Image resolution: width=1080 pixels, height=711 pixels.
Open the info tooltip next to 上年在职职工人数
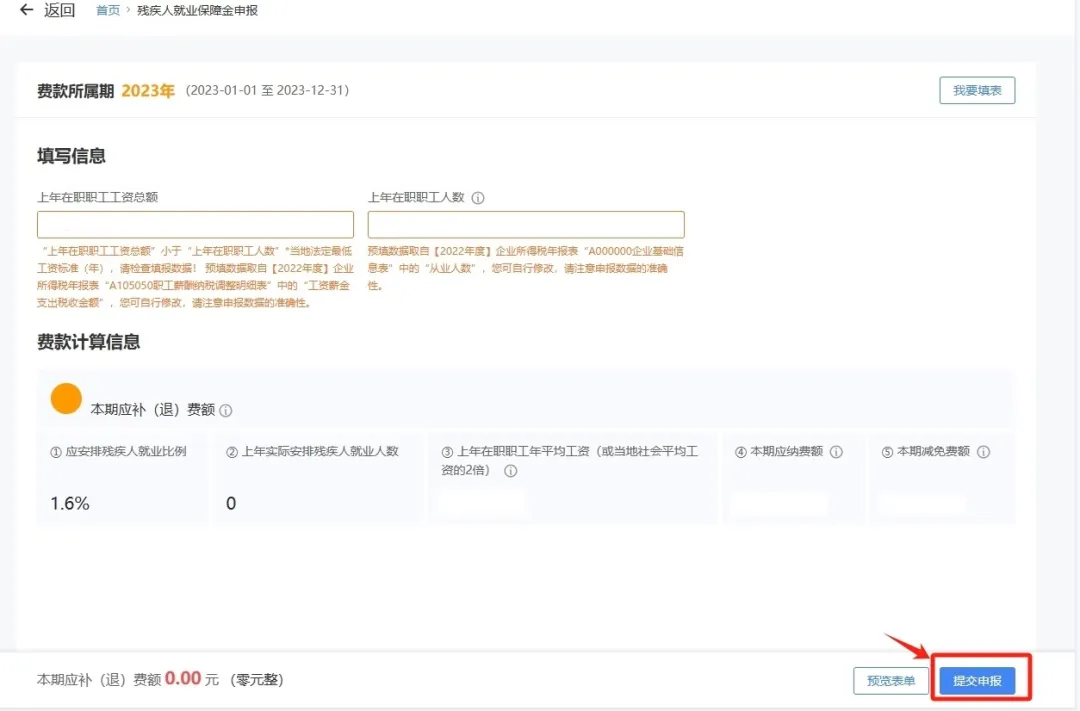[478, 197]
